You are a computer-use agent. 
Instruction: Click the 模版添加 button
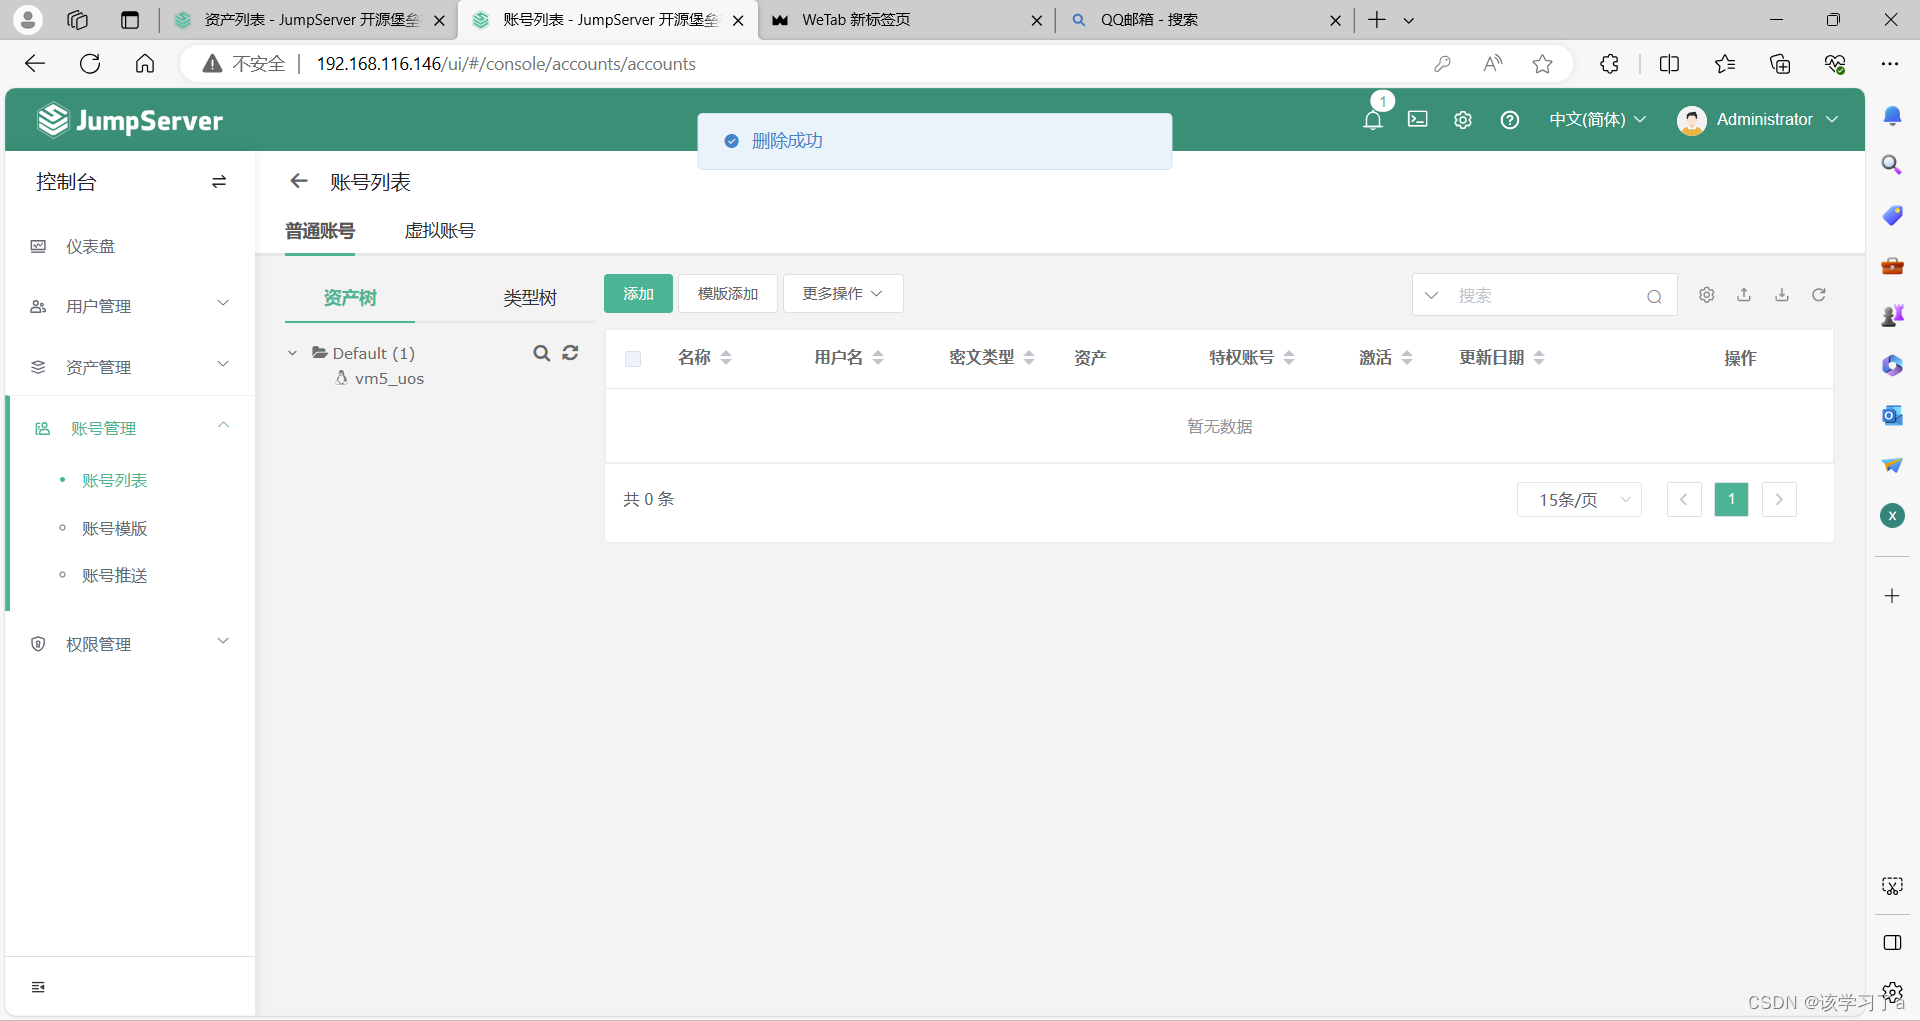click(728, 294)
